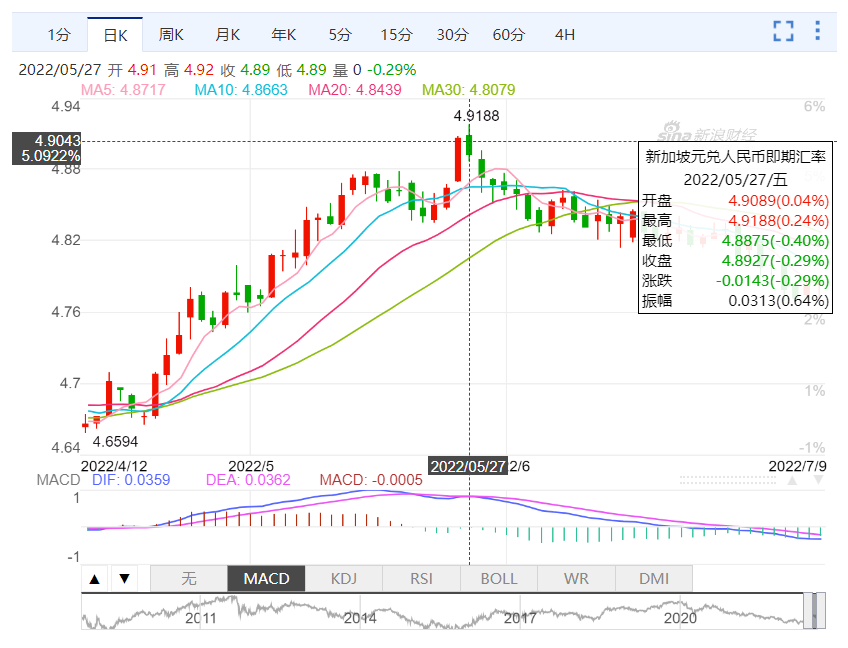Image resolution: width=848 pixels, height=648 pixels.
Task: Click the MA5: 4.8717 legend label
Action: click(x=123, y=90)
